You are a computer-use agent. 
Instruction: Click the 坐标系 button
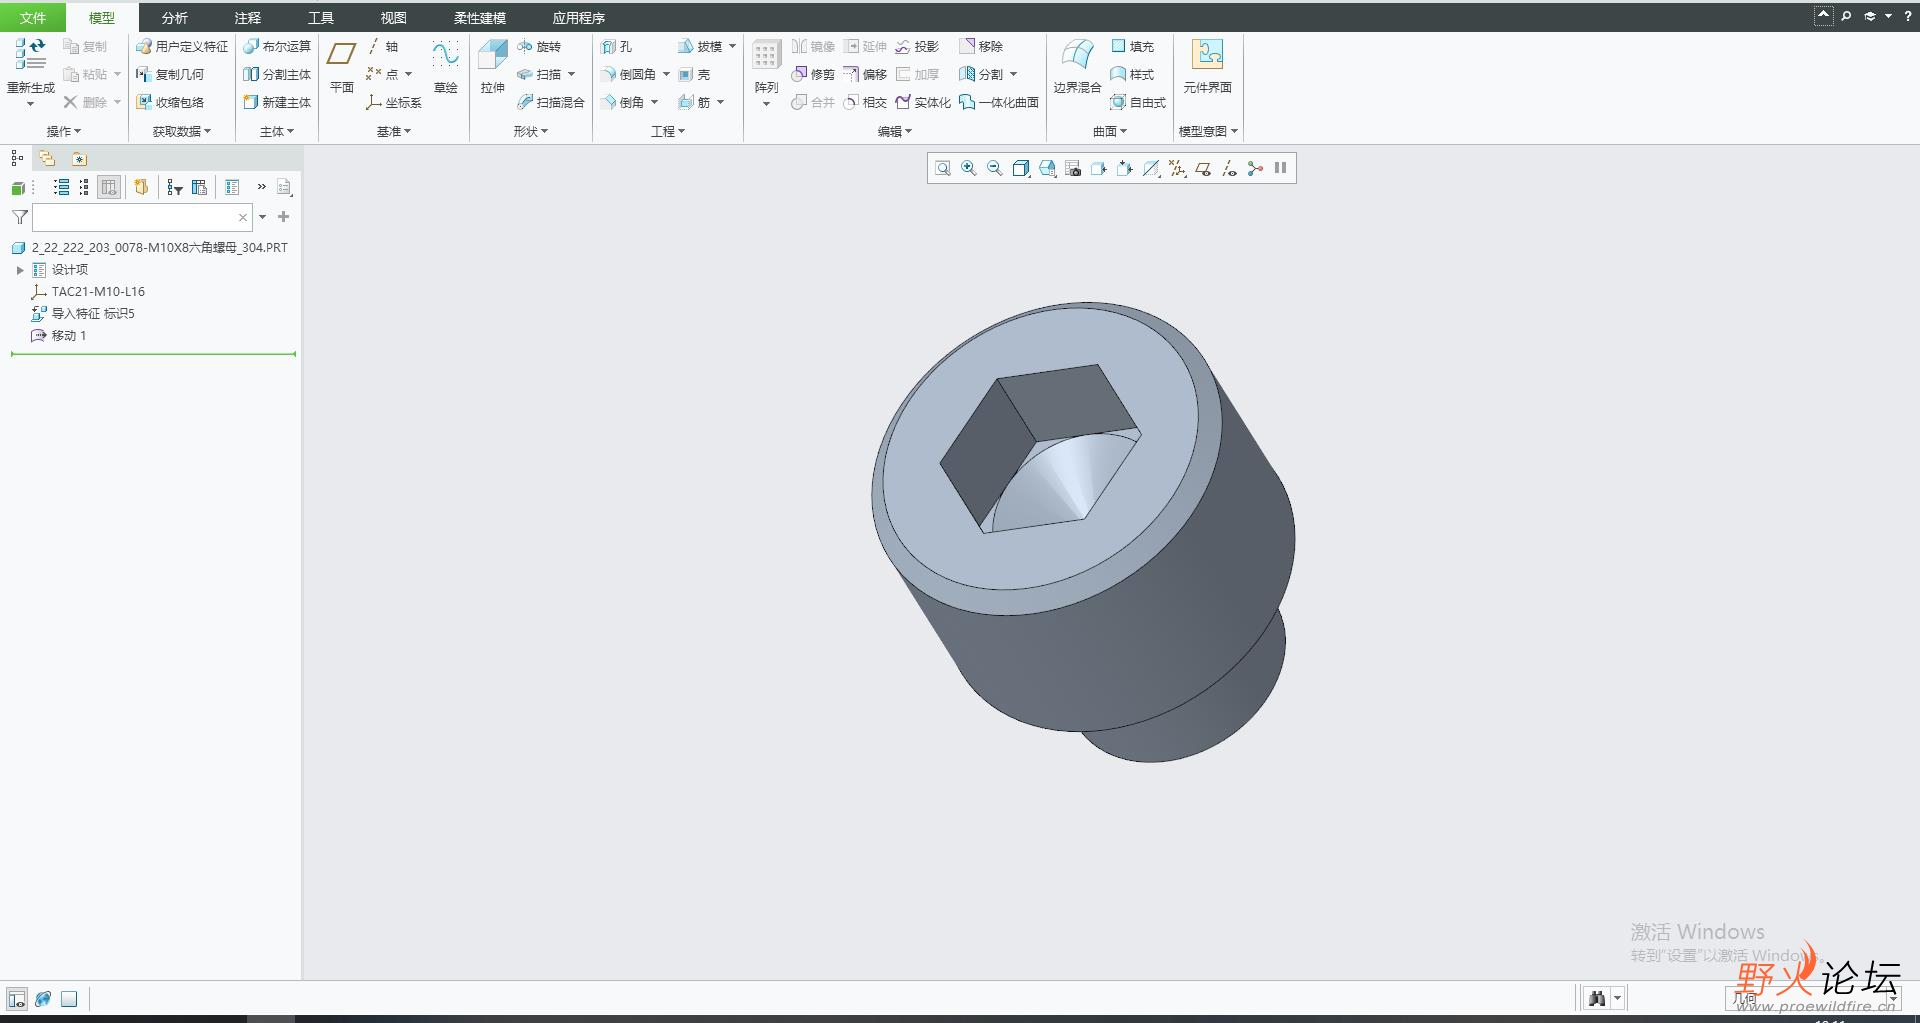click(394, 102)
